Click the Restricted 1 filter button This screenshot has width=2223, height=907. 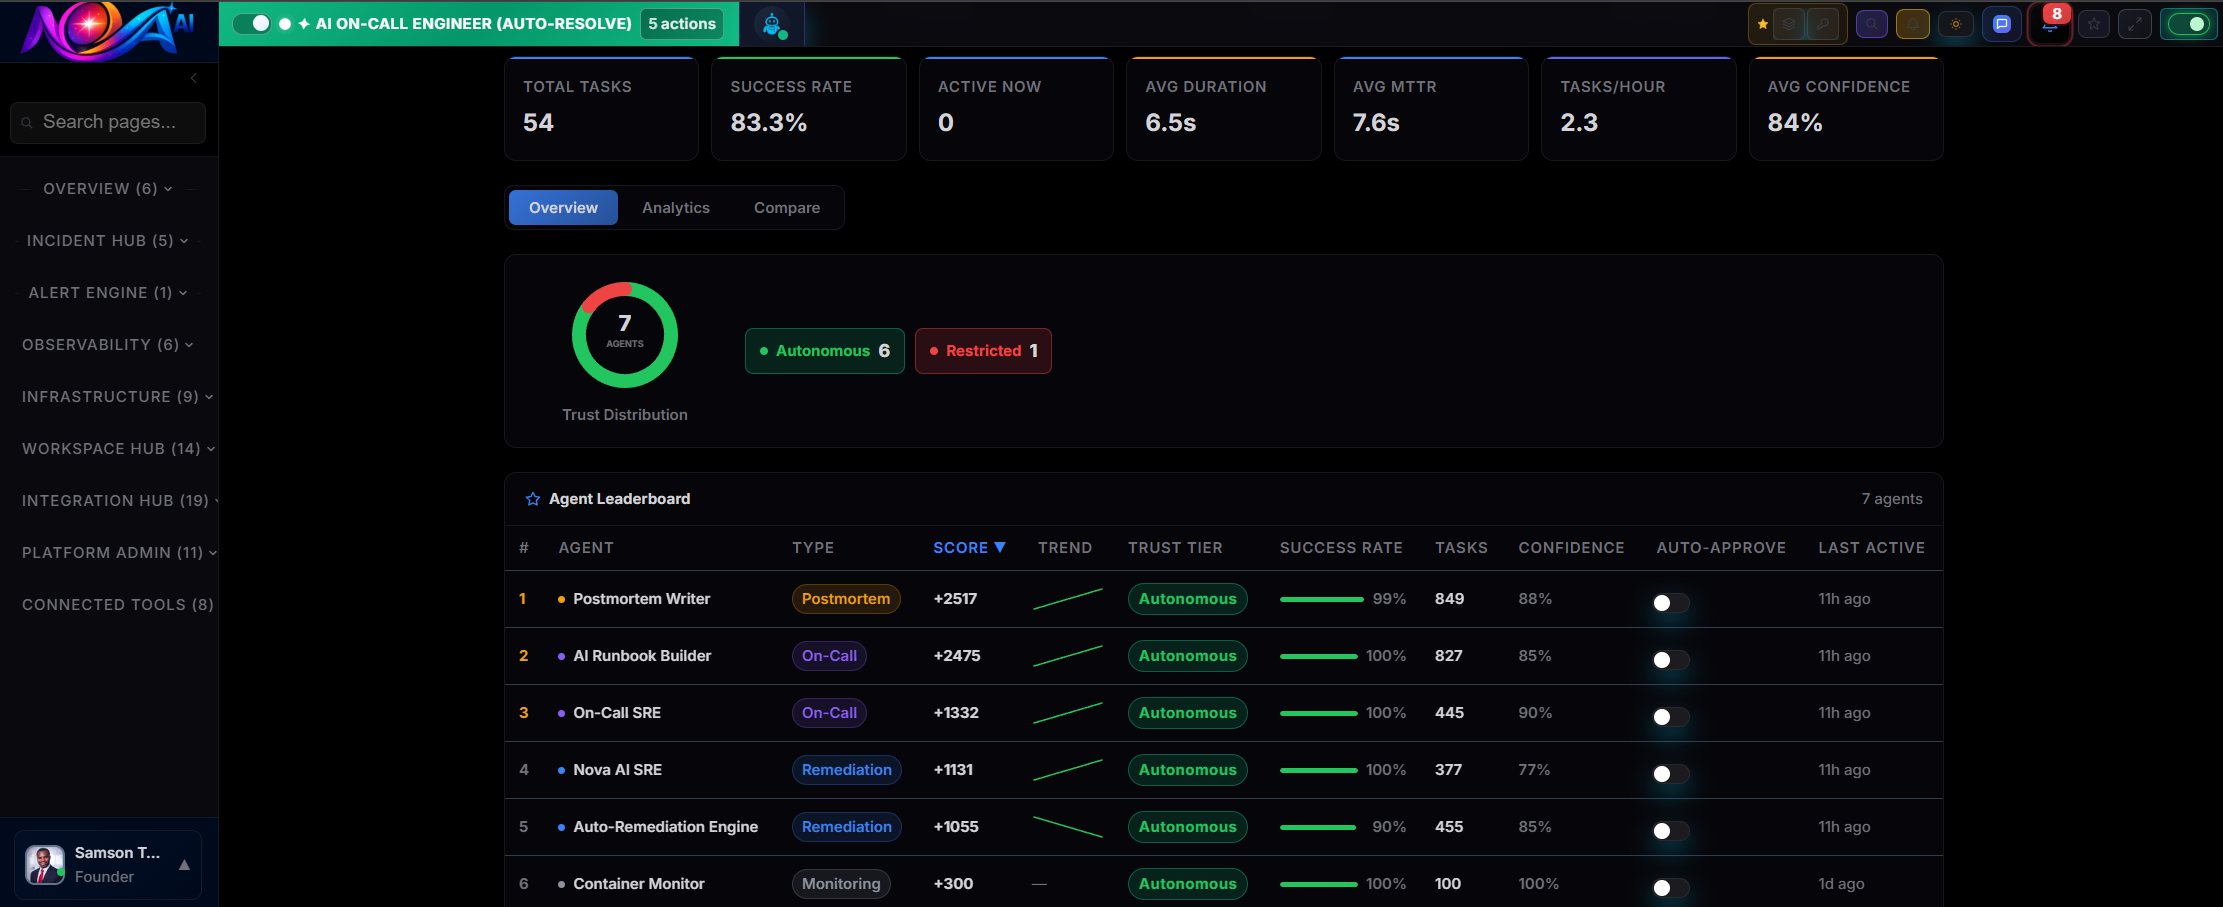pos(983,351)
